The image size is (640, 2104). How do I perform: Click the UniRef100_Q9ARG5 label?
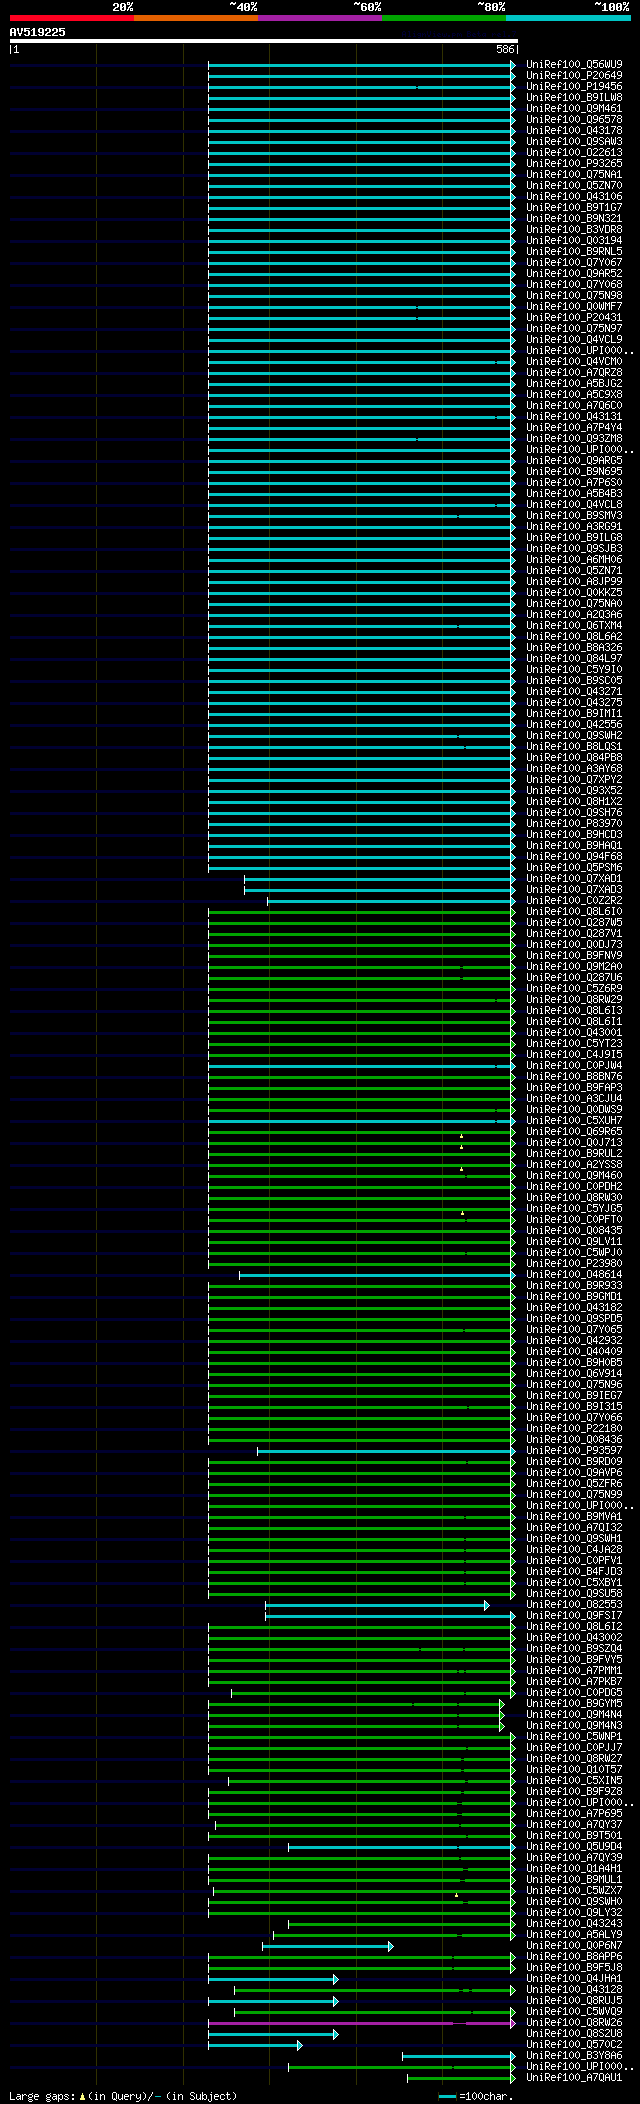574,460
